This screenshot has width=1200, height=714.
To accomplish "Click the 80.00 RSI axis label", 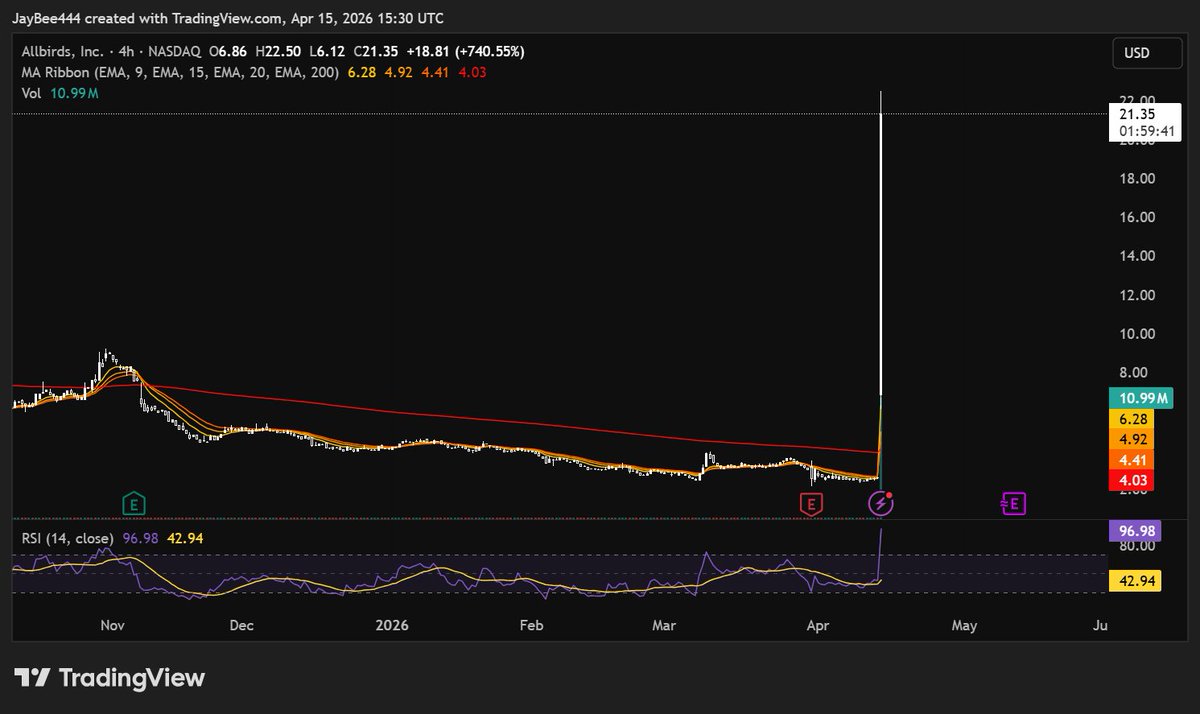I will click(1137, 546).
